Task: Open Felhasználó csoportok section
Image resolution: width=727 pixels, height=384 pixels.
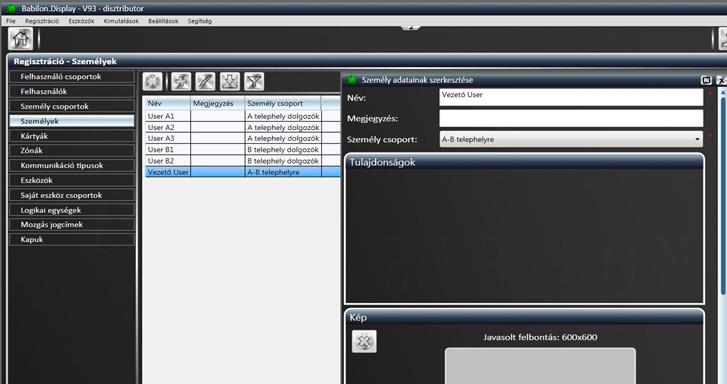Action: [72, 77]
